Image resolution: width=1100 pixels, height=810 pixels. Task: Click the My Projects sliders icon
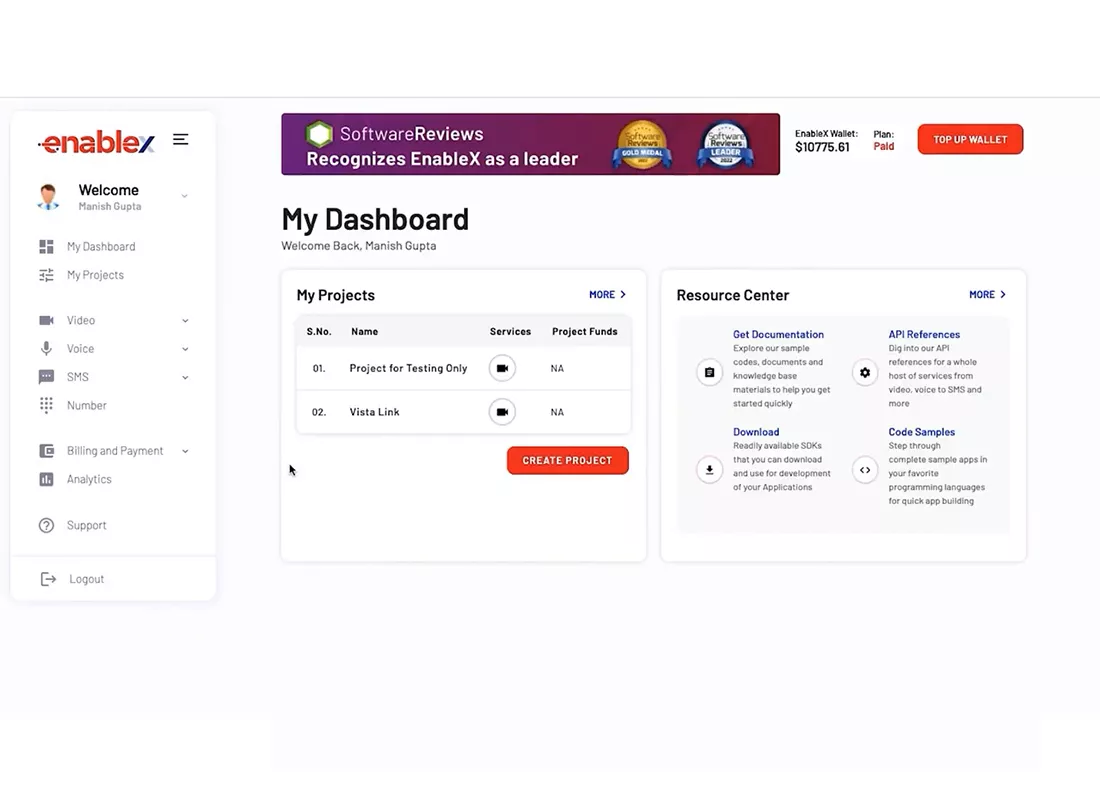click(46, 275)
